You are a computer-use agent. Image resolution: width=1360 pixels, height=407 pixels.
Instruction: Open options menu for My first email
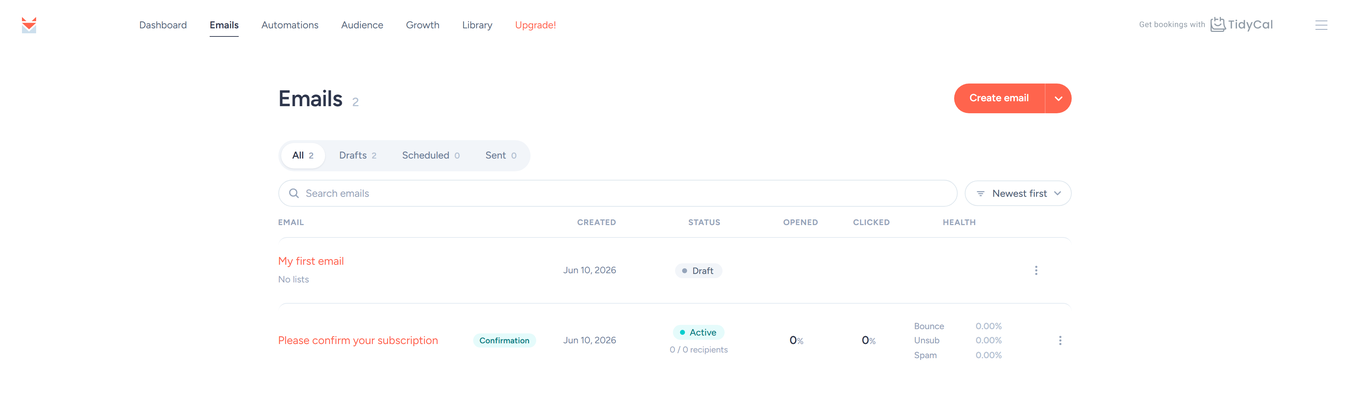[1036, 270]
